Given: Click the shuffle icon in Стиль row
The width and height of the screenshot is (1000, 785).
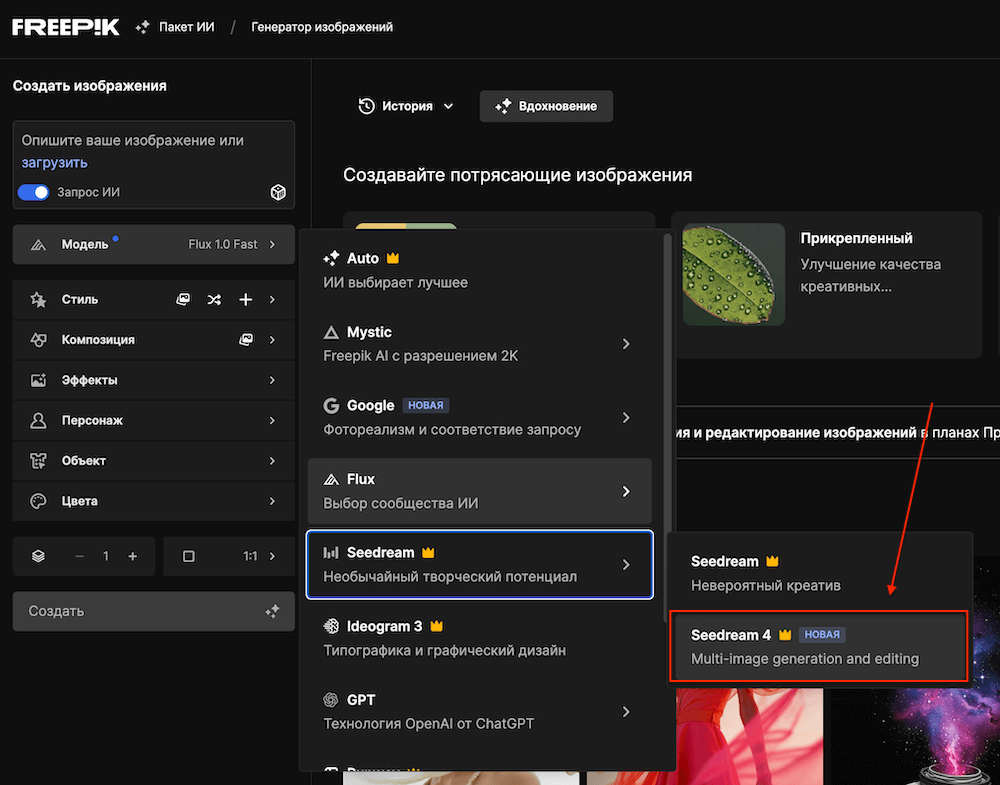Looking at the screenshot, I should point(214,299).
